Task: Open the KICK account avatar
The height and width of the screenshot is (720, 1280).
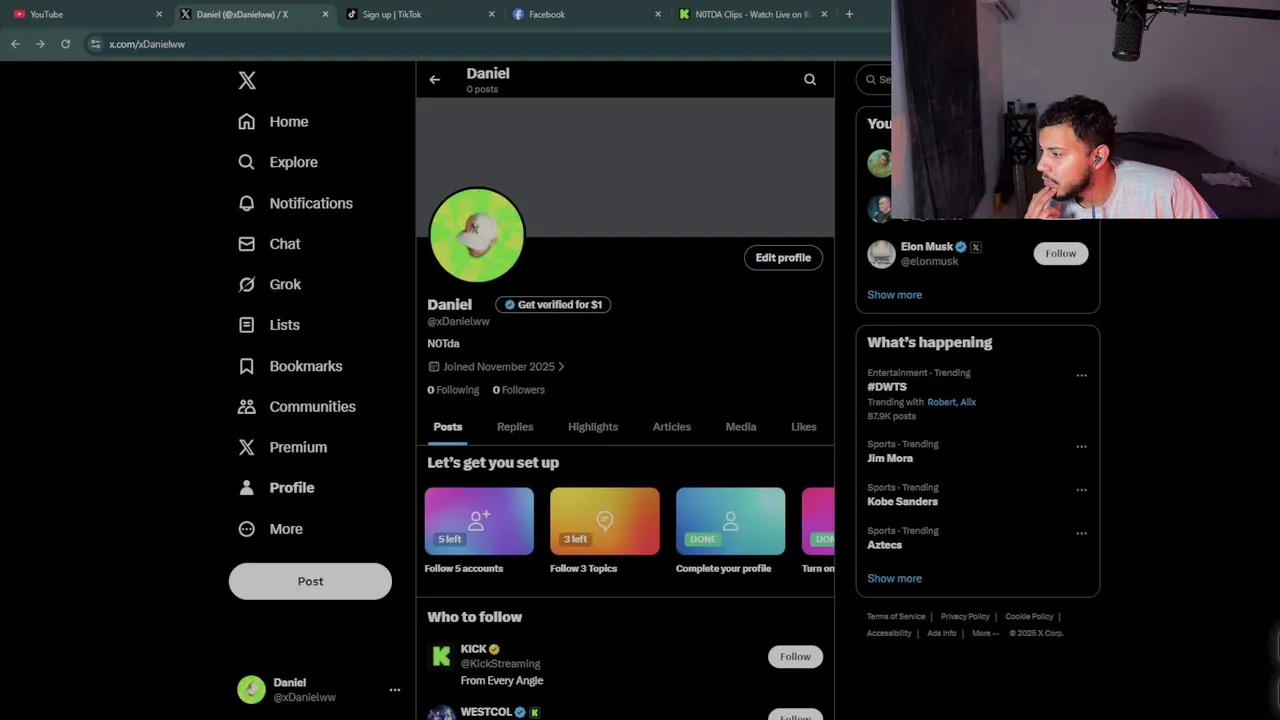Action: coord(441,656)
